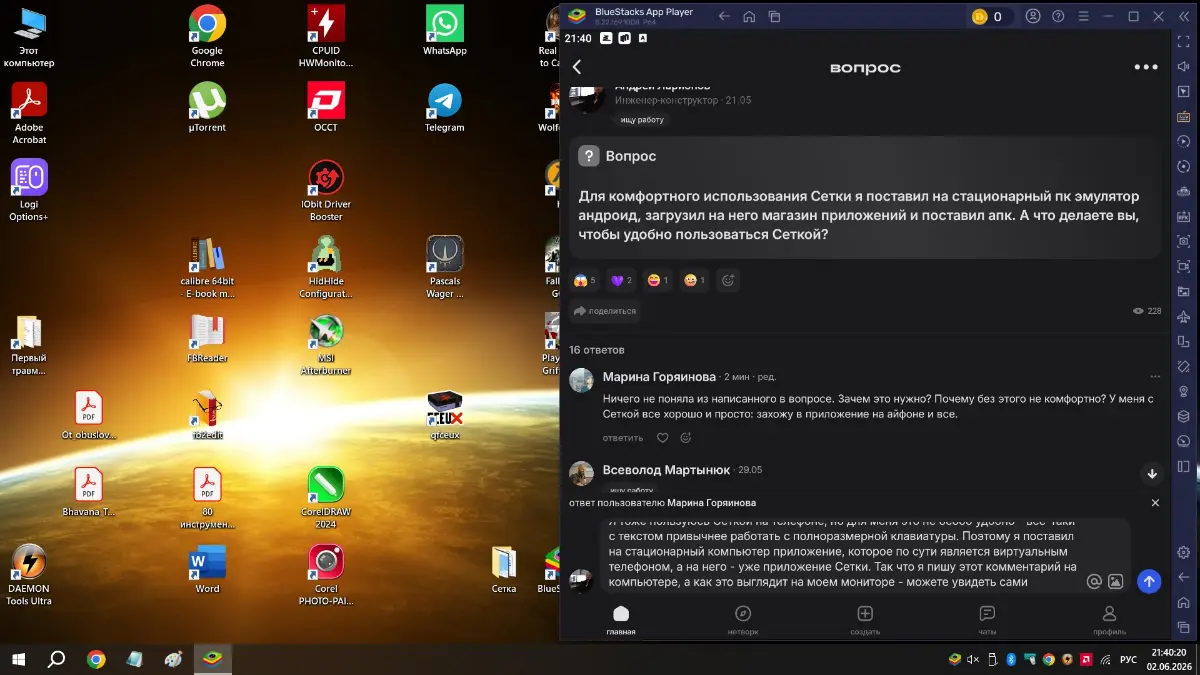The height and width of the screenshot is (675, 1200).
Task: Open BlueStacks settings gear in side toolbar
Action: 1184,552
